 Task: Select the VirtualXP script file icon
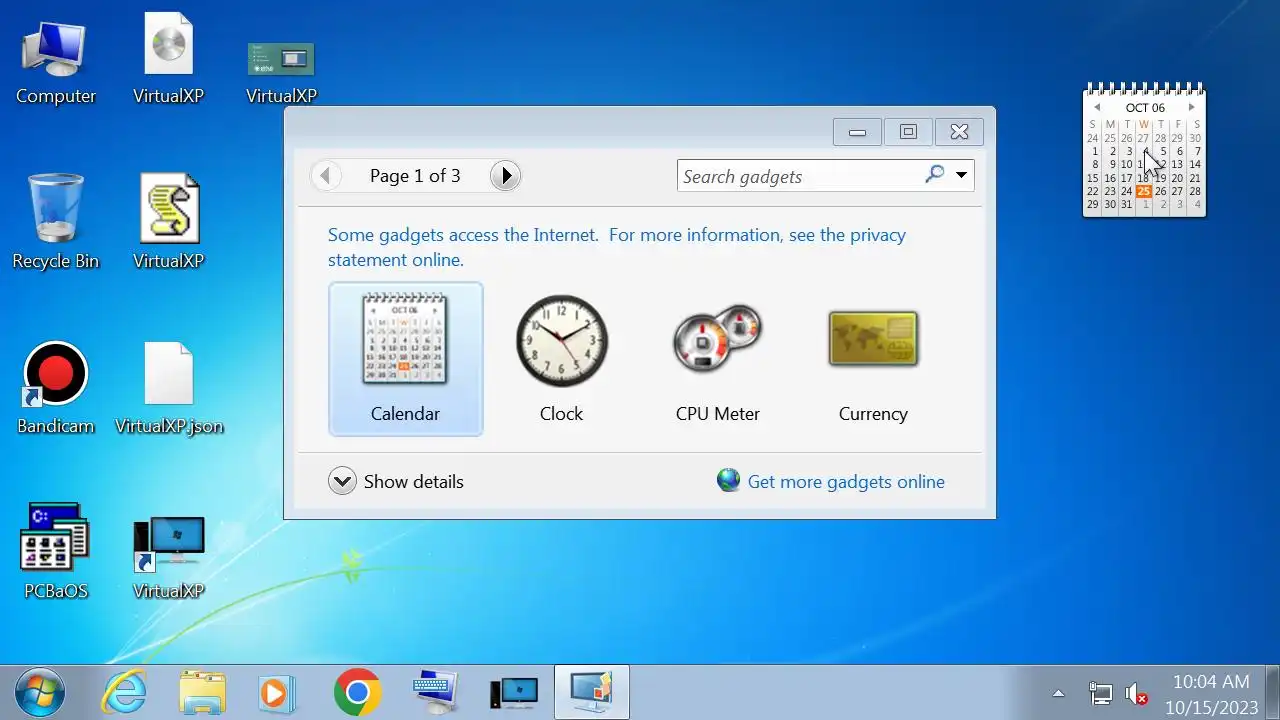tap(168, 222)
